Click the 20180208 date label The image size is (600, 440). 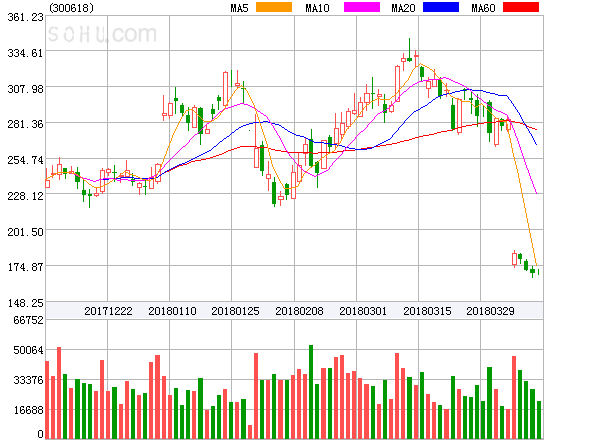(x=299, y=311)
